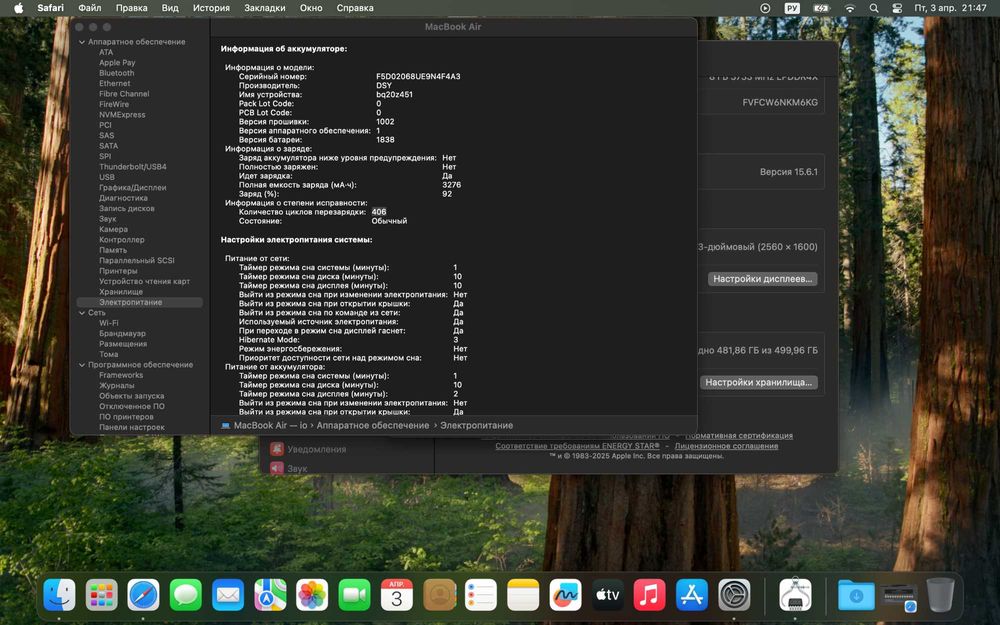Open the Нормативная сертификация link
1000x625 pixels.
point(739,436)
